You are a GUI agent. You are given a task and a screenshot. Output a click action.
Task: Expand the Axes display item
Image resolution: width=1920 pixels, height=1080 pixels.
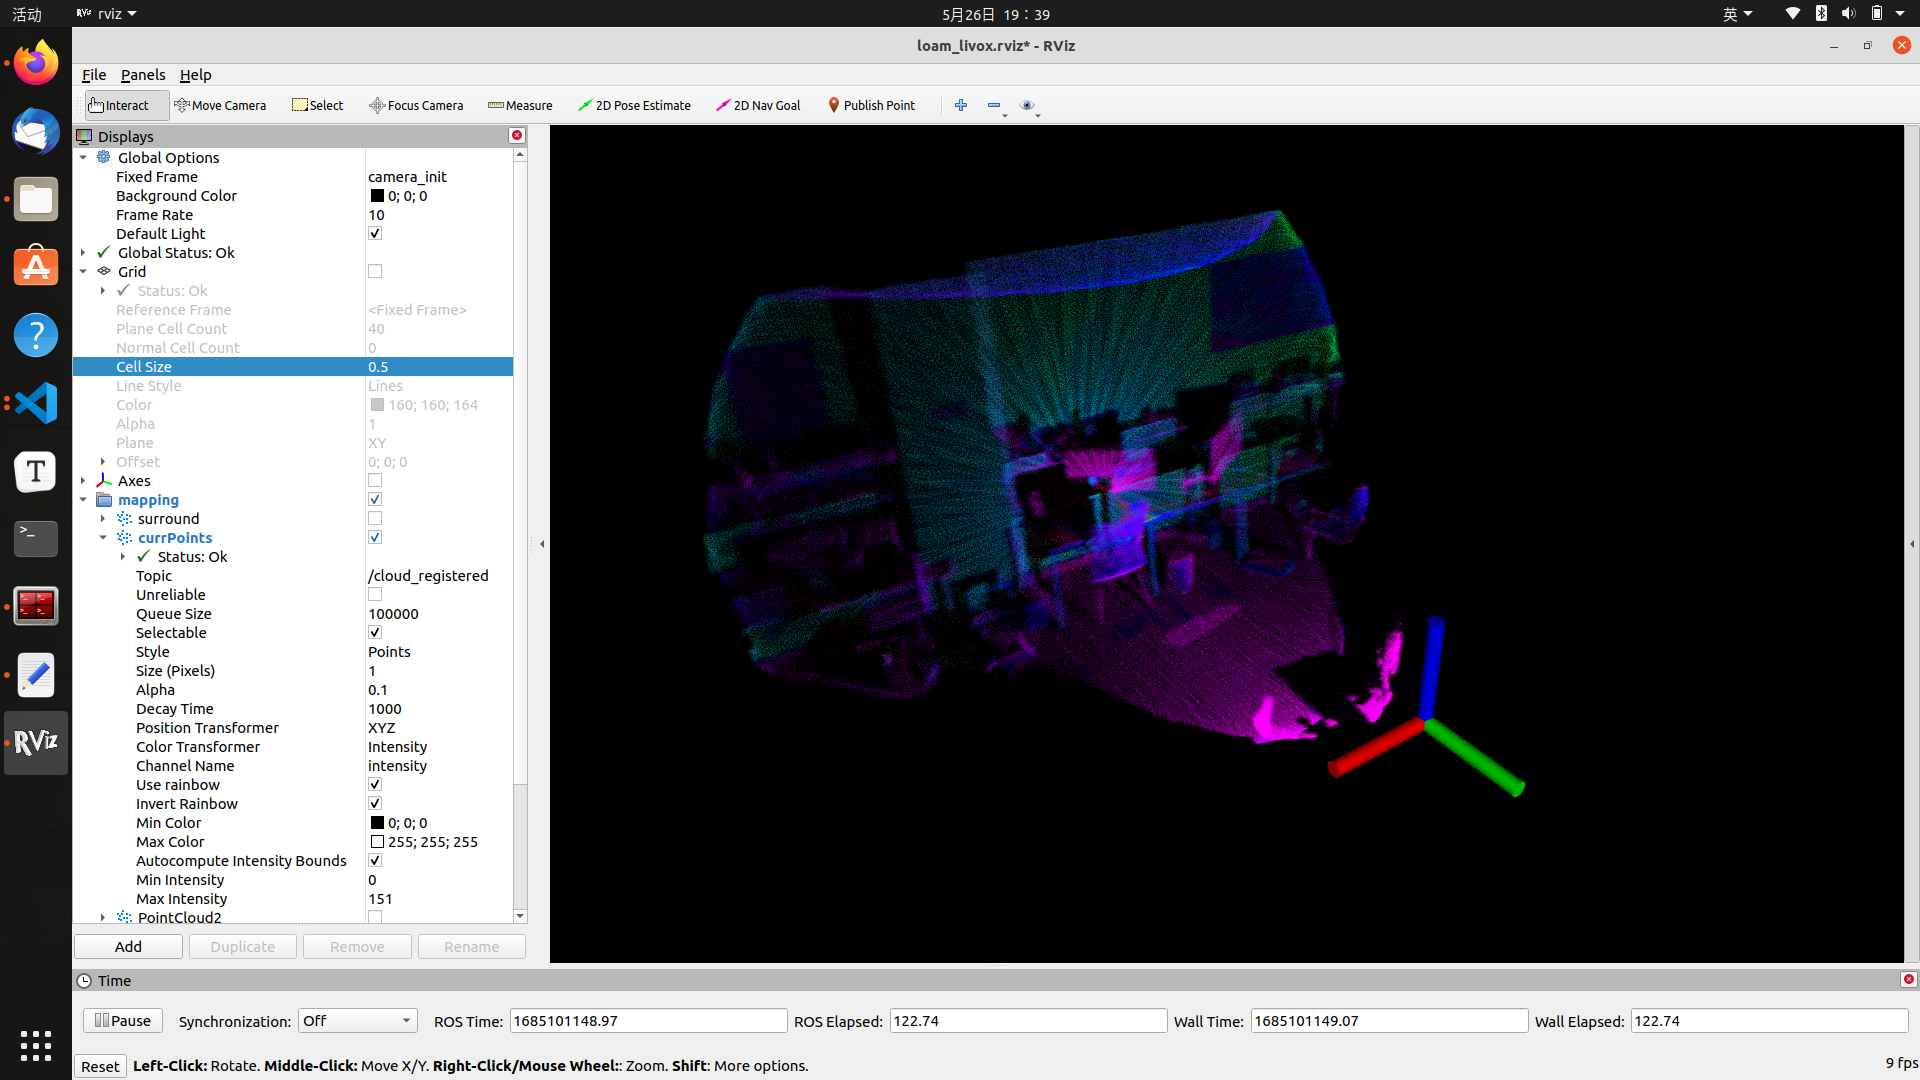(83, 480)
